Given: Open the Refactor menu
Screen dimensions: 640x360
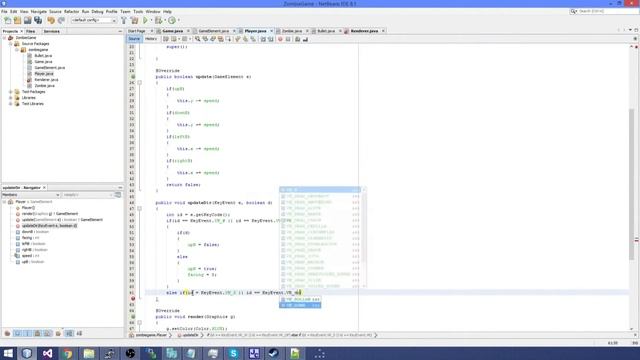Looking at the screenshot, I should 71,11.
